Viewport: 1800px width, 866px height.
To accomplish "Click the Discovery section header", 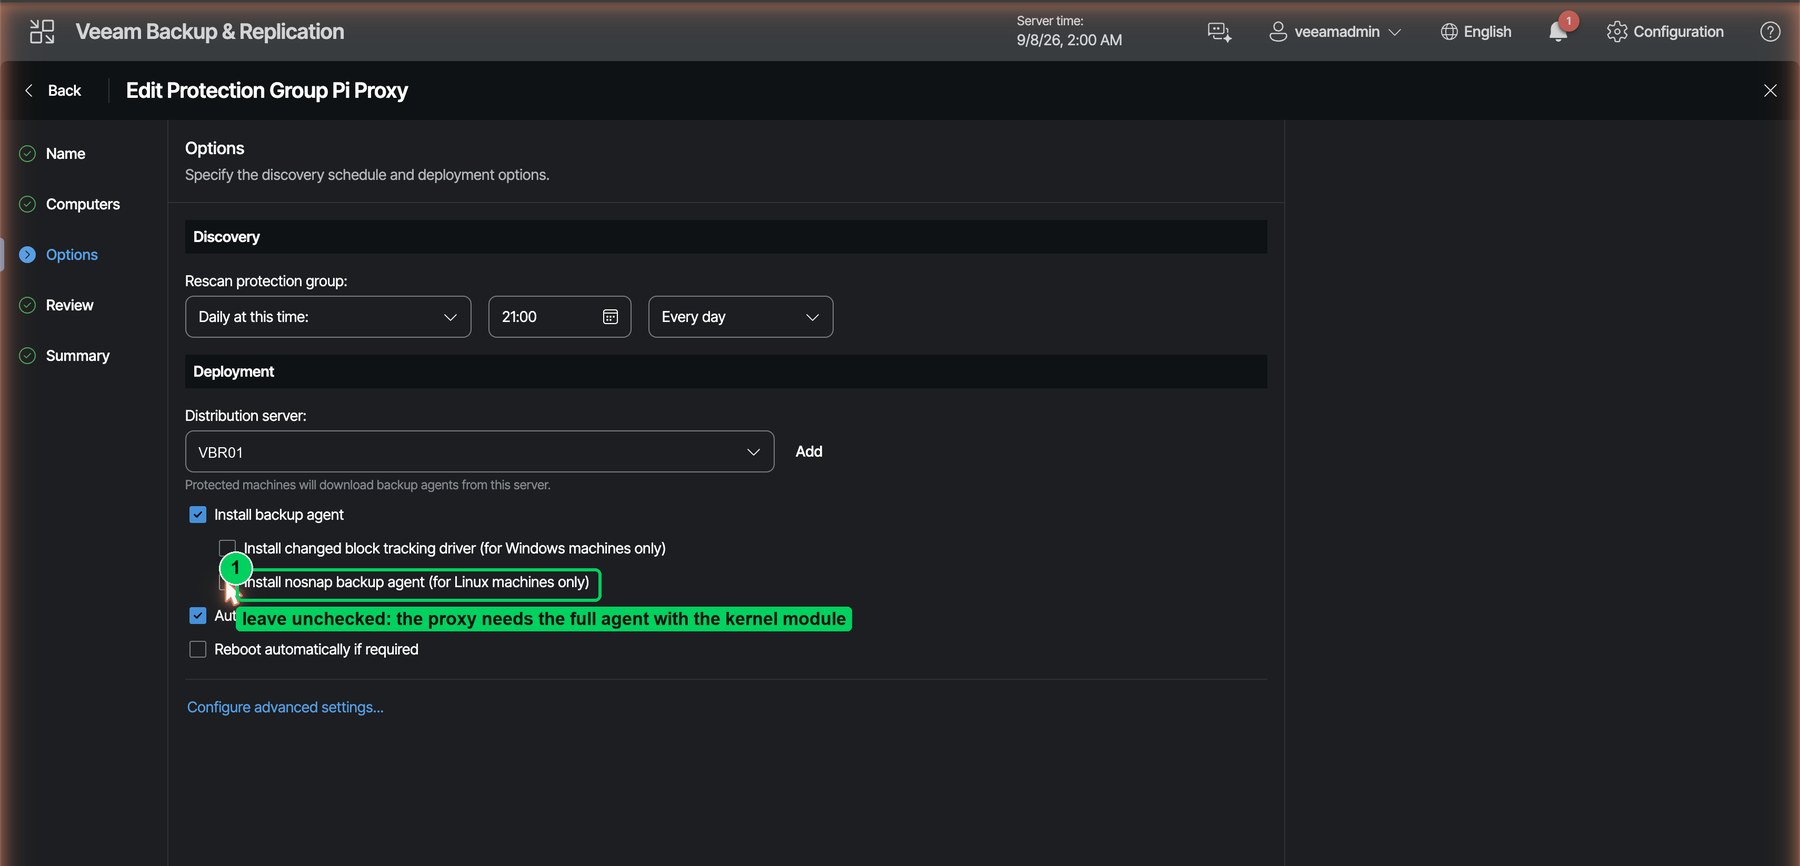I will tap(726, 237).
